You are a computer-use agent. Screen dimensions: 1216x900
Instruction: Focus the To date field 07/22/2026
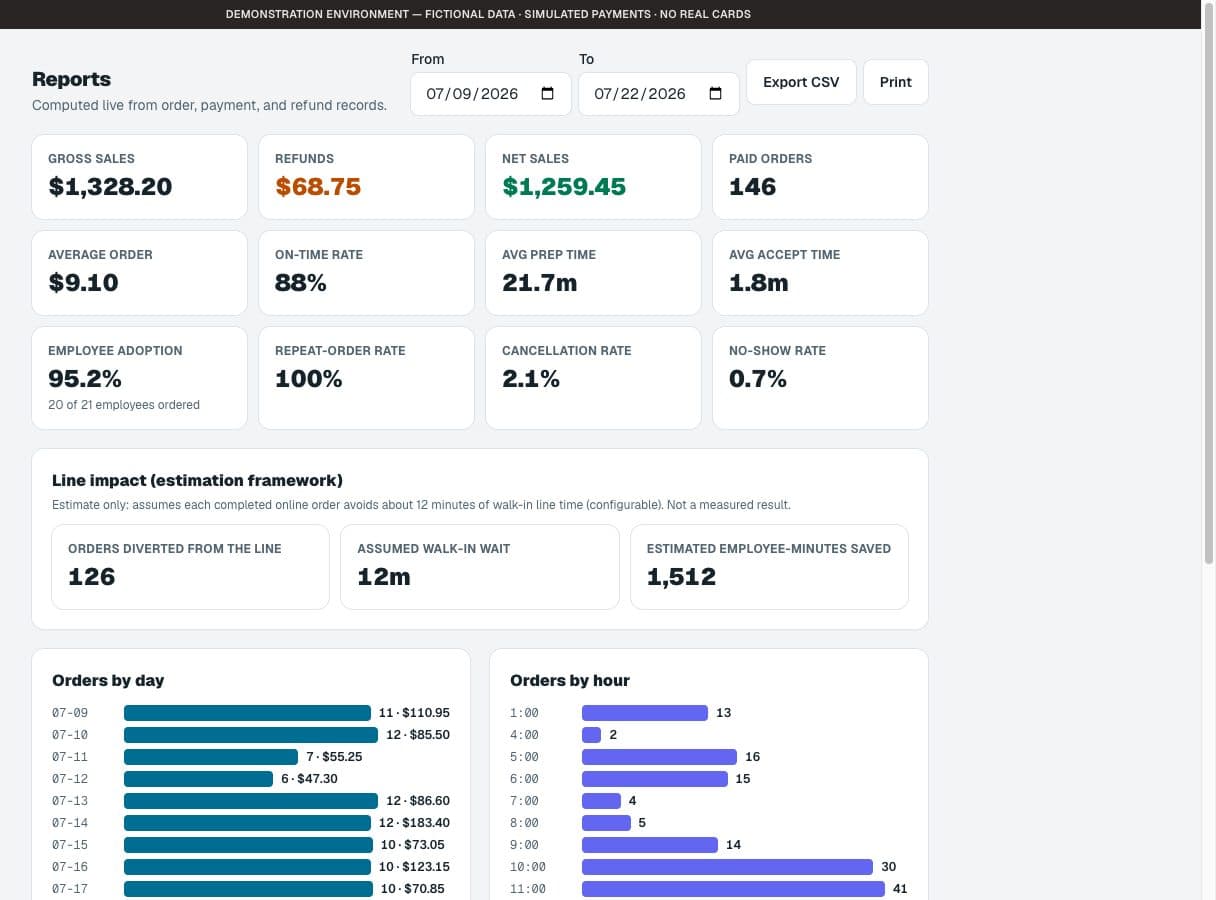pyautogui.click(x=659, y=94)
